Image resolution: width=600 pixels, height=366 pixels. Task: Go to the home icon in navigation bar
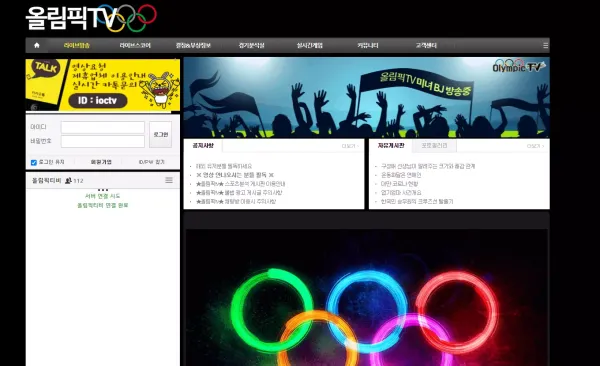(37, 45)
